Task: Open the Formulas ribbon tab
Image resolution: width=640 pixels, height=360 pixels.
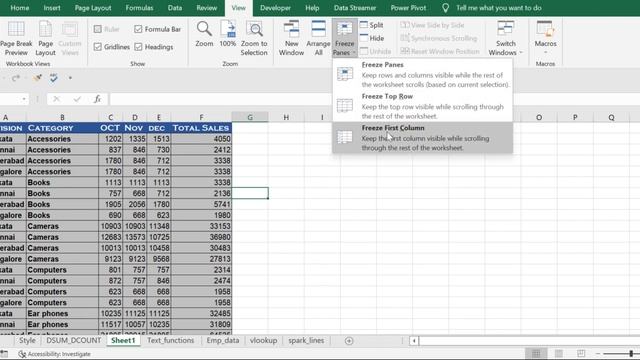Action: coord(139,8)
